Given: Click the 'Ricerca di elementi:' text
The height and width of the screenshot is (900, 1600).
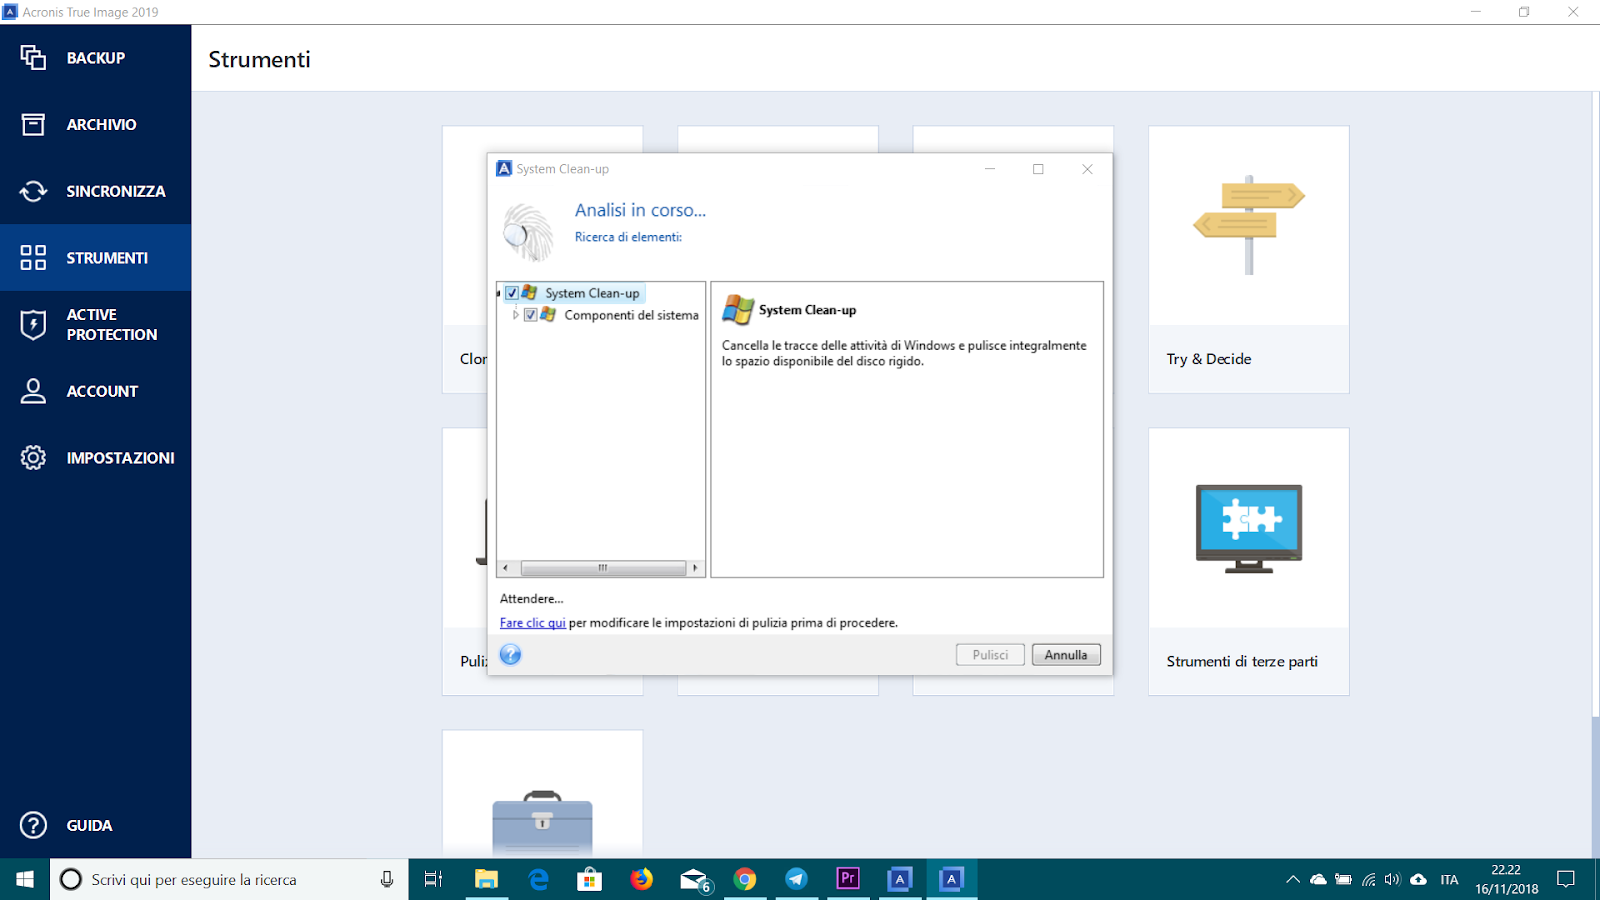Looking at the screenshot, I should [x=628, y=237].
